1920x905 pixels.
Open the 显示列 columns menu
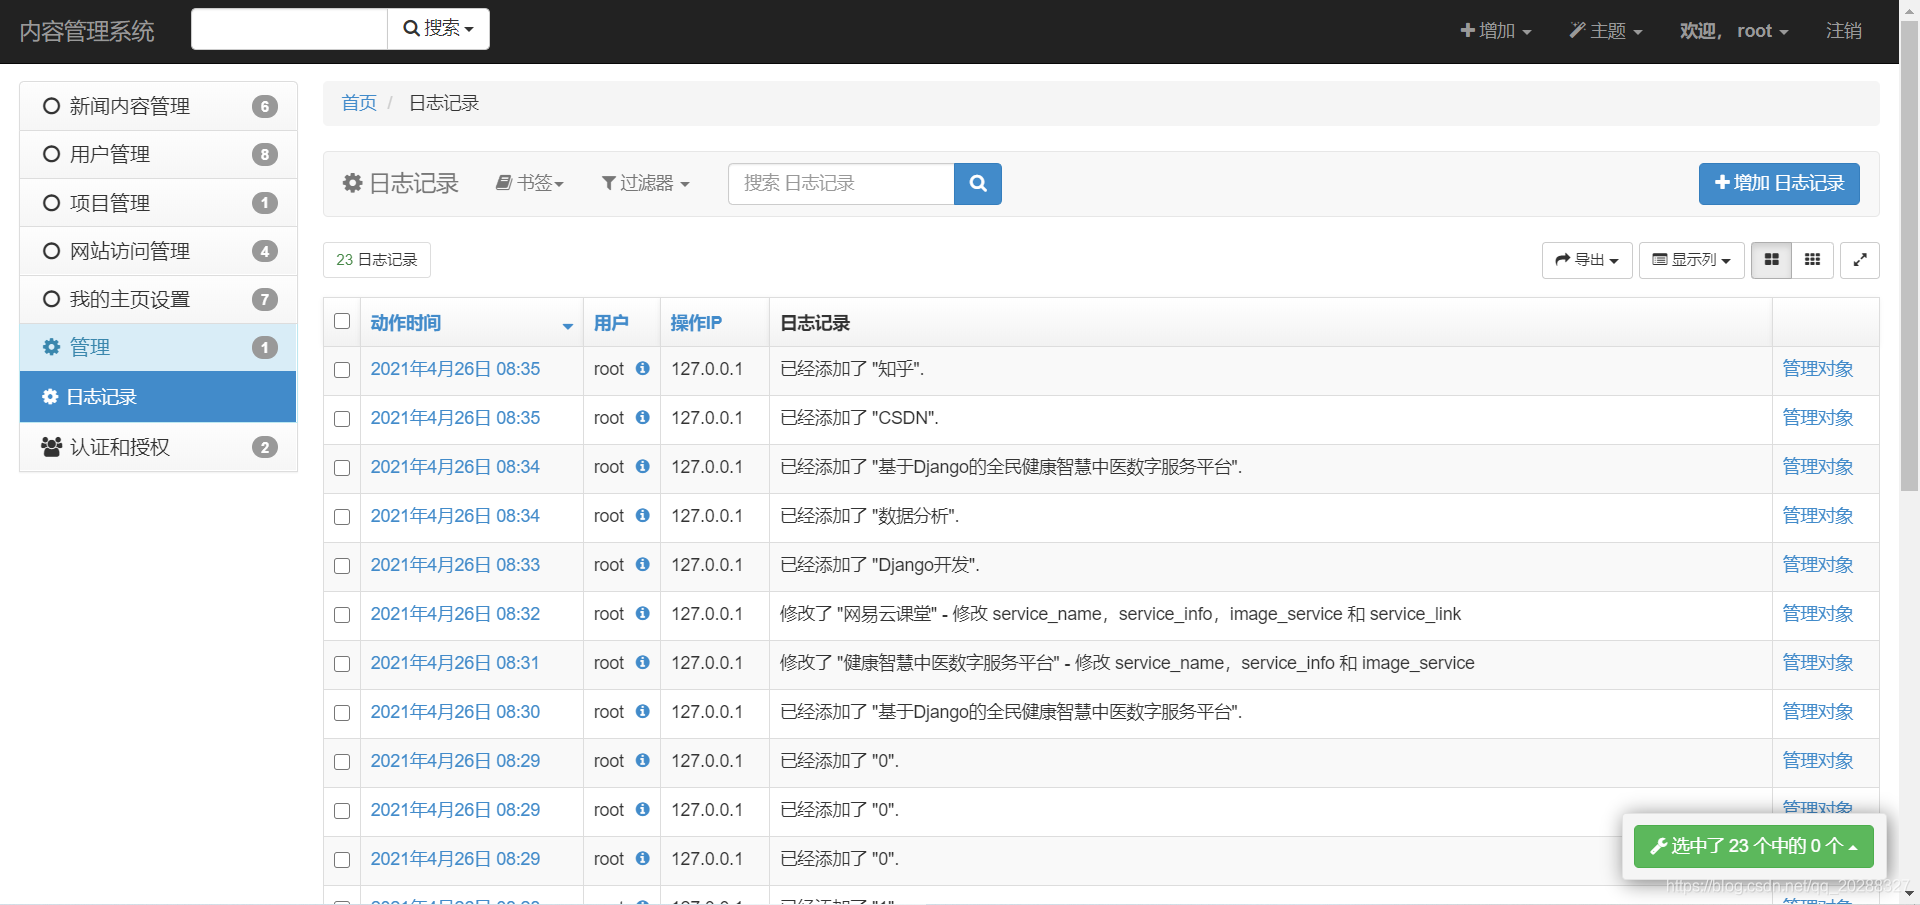pos(1691,260)
